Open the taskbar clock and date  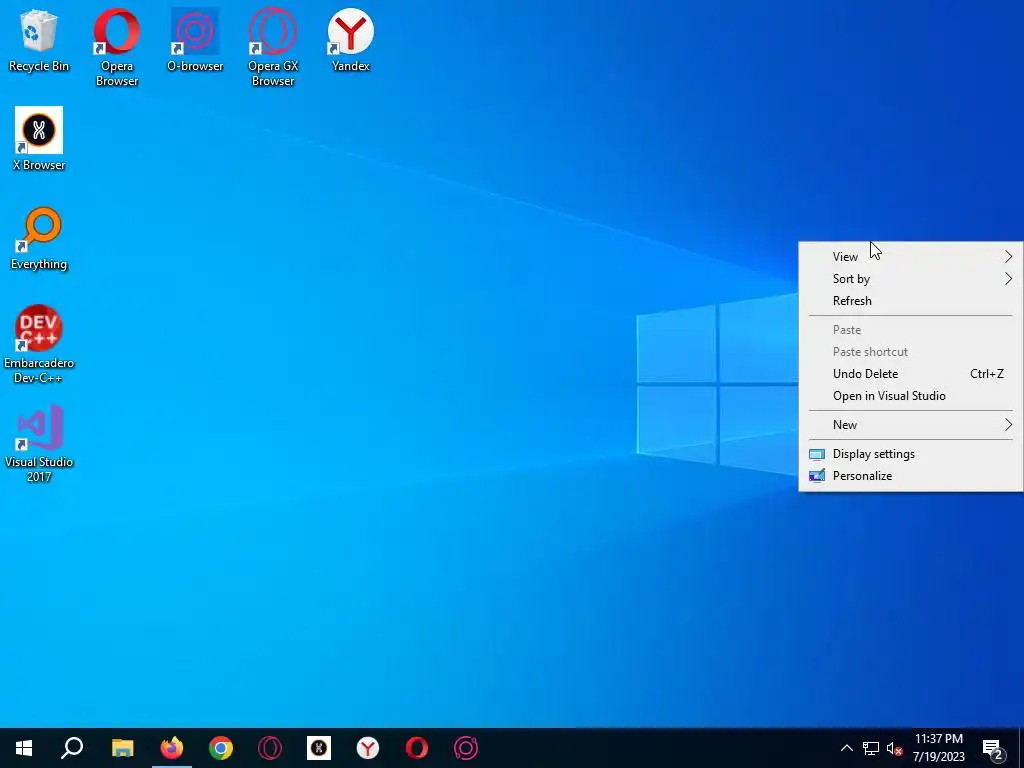[x=938, y=748]
